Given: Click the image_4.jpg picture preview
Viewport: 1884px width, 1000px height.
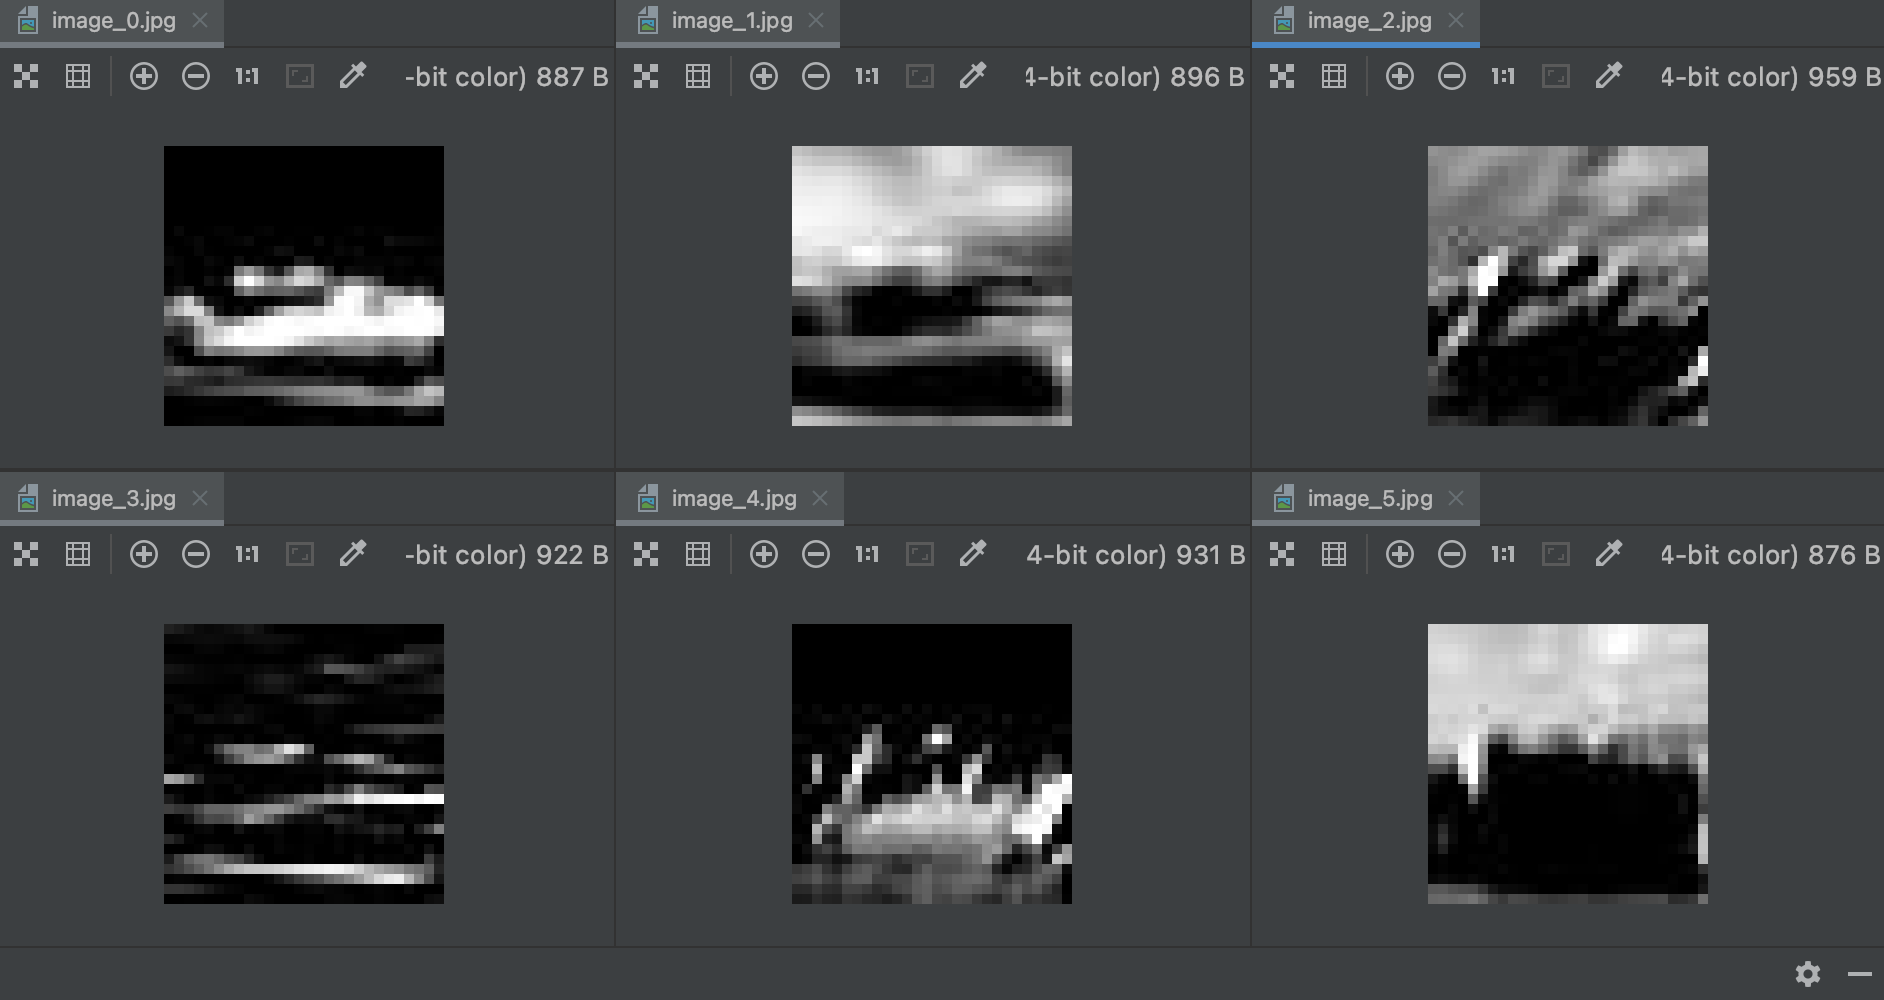Looking at the screenshot, I should 932,764.
